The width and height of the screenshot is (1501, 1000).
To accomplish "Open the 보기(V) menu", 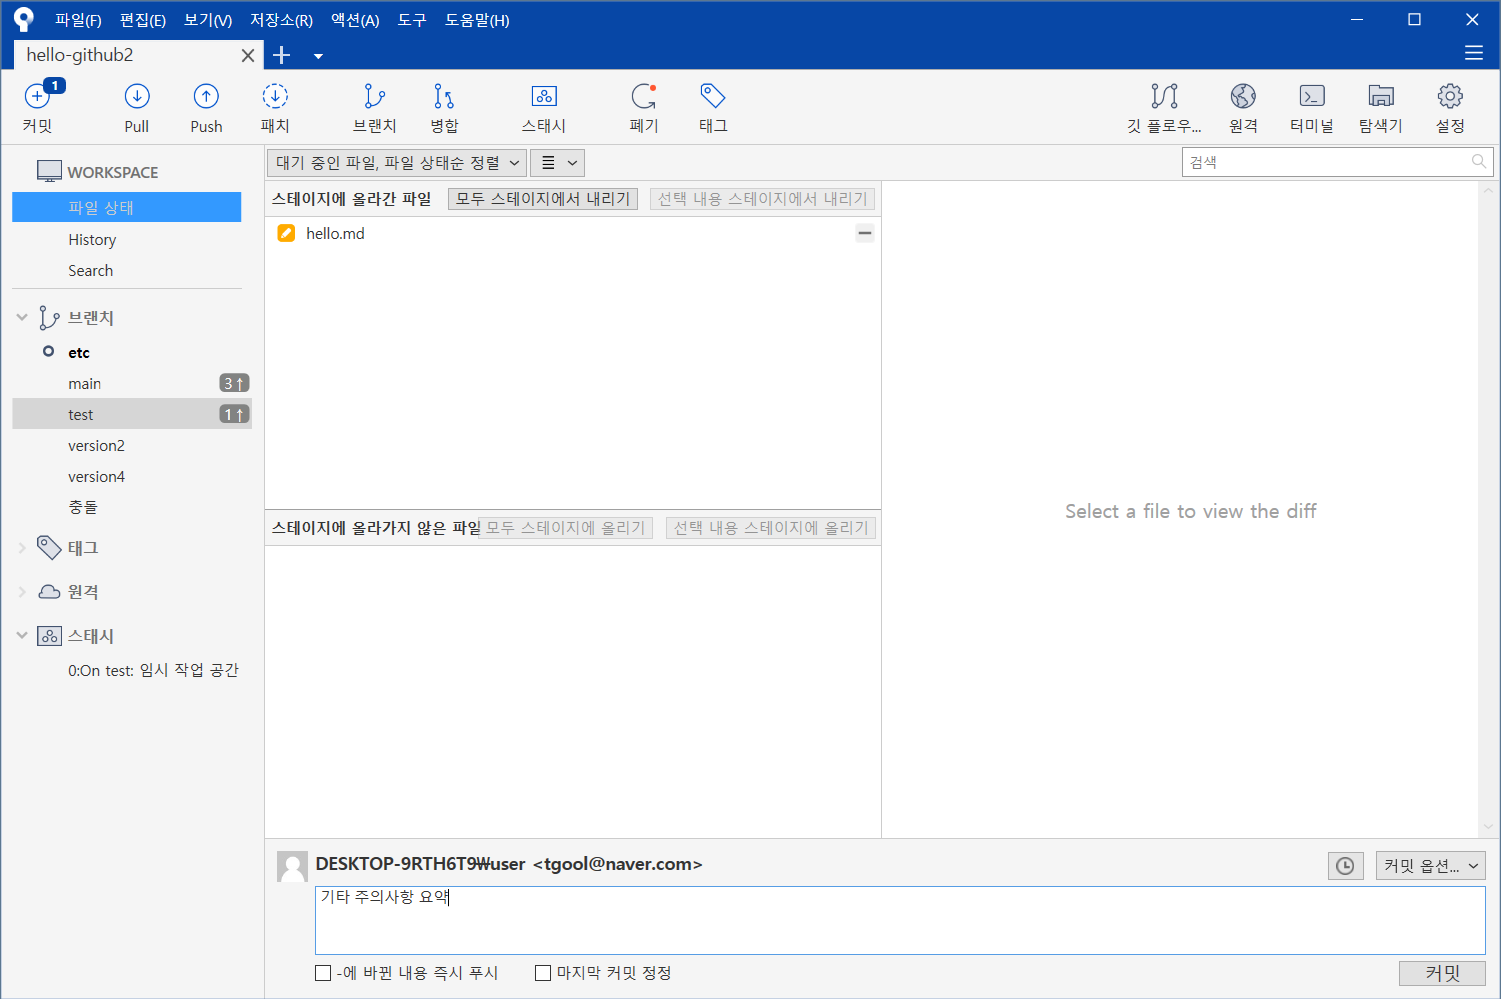I will pos(208,20).
